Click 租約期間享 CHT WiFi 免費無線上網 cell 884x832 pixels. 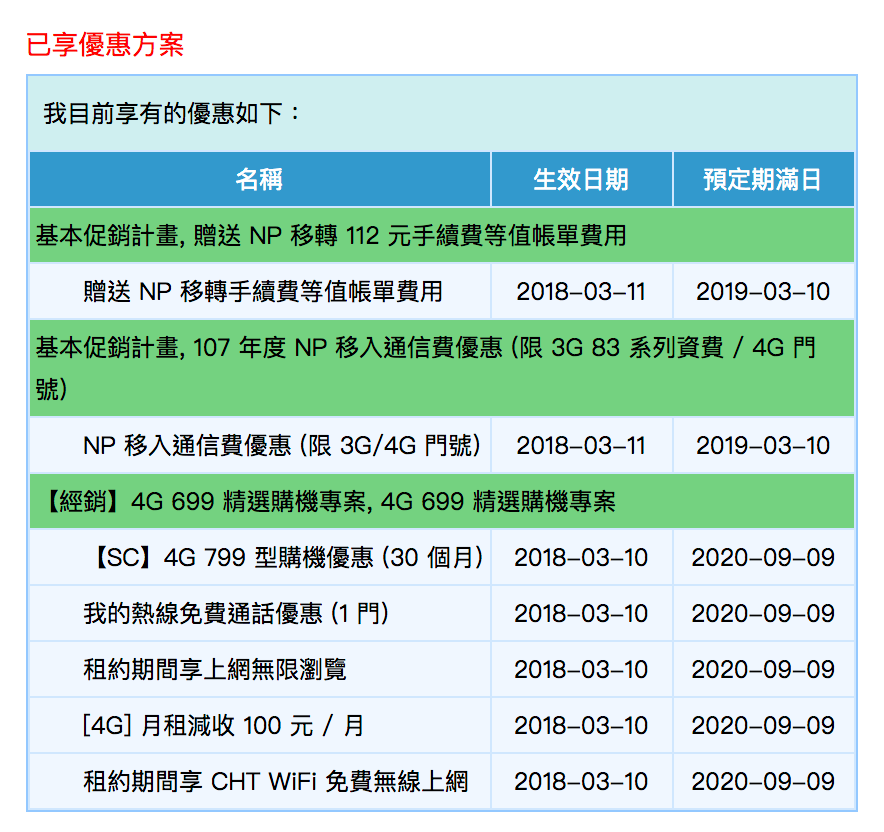click(x=260, y=781)
